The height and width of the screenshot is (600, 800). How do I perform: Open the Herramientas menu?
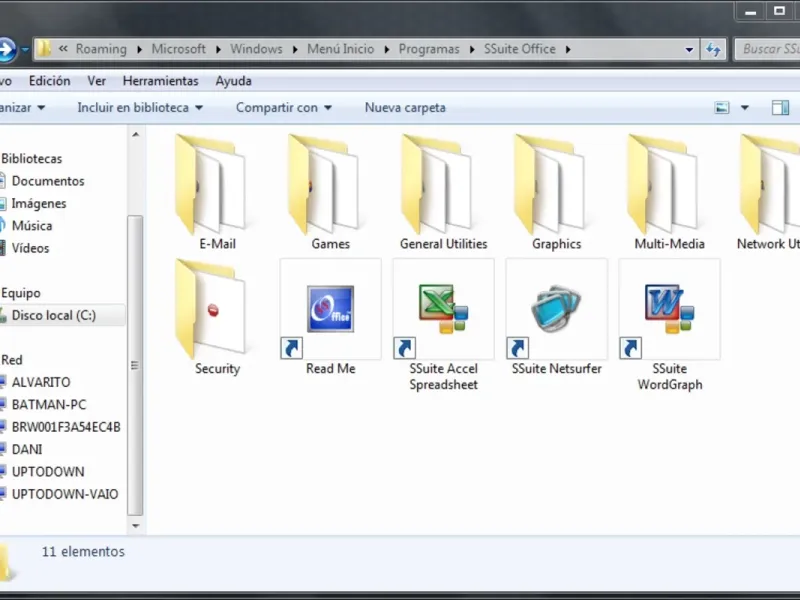tap(160, 81)
